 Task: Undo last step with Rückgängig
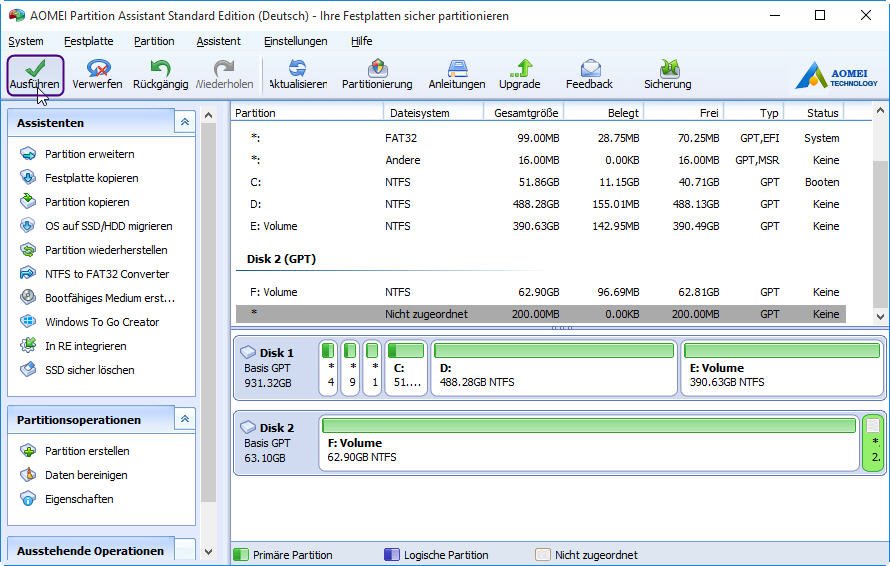coord(161,75)
